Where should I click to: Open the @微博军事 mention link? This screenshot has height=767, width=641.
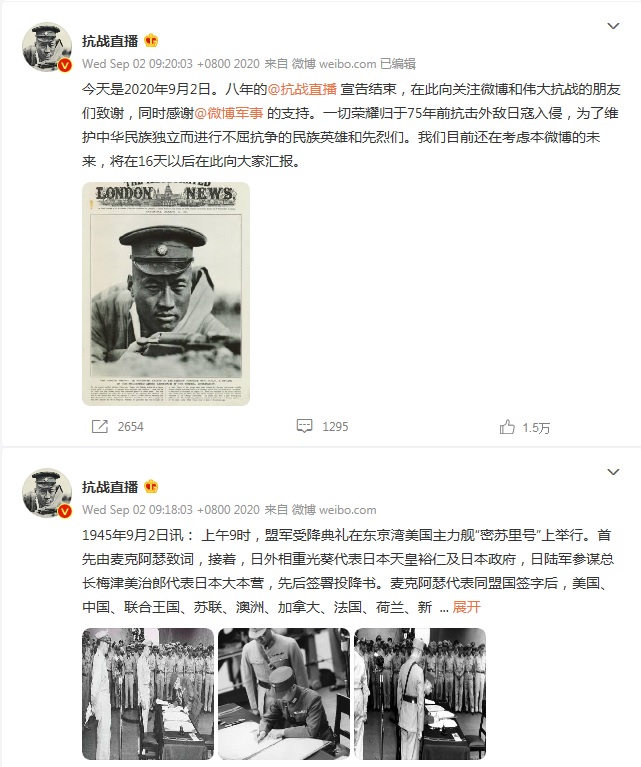click(x=229, y=113)
